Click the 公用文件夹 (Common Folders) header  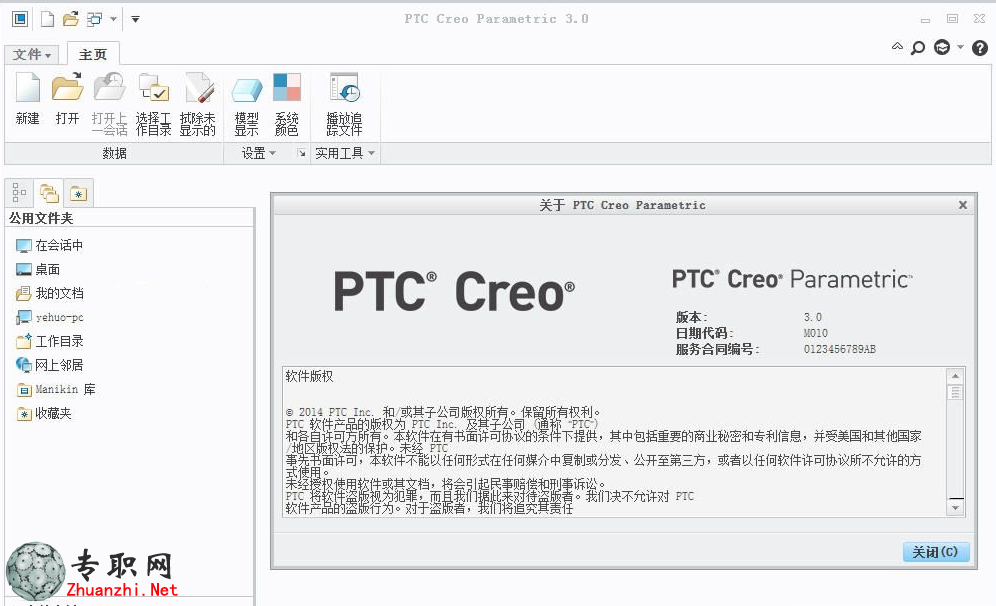(x=41, y=219)
